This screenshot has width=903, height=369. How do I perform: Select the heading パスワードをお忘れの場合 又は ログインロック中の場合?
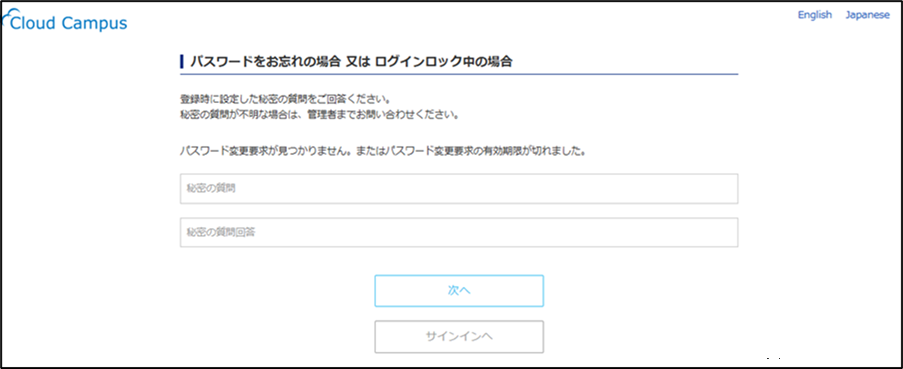pyautogui.click(x=351, y=62)
